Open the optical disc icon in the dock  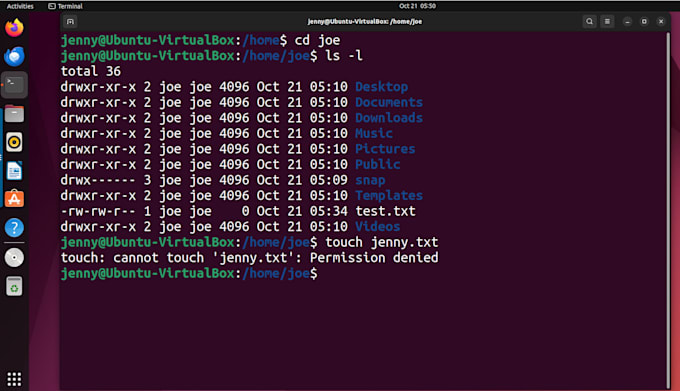point(14,257)
